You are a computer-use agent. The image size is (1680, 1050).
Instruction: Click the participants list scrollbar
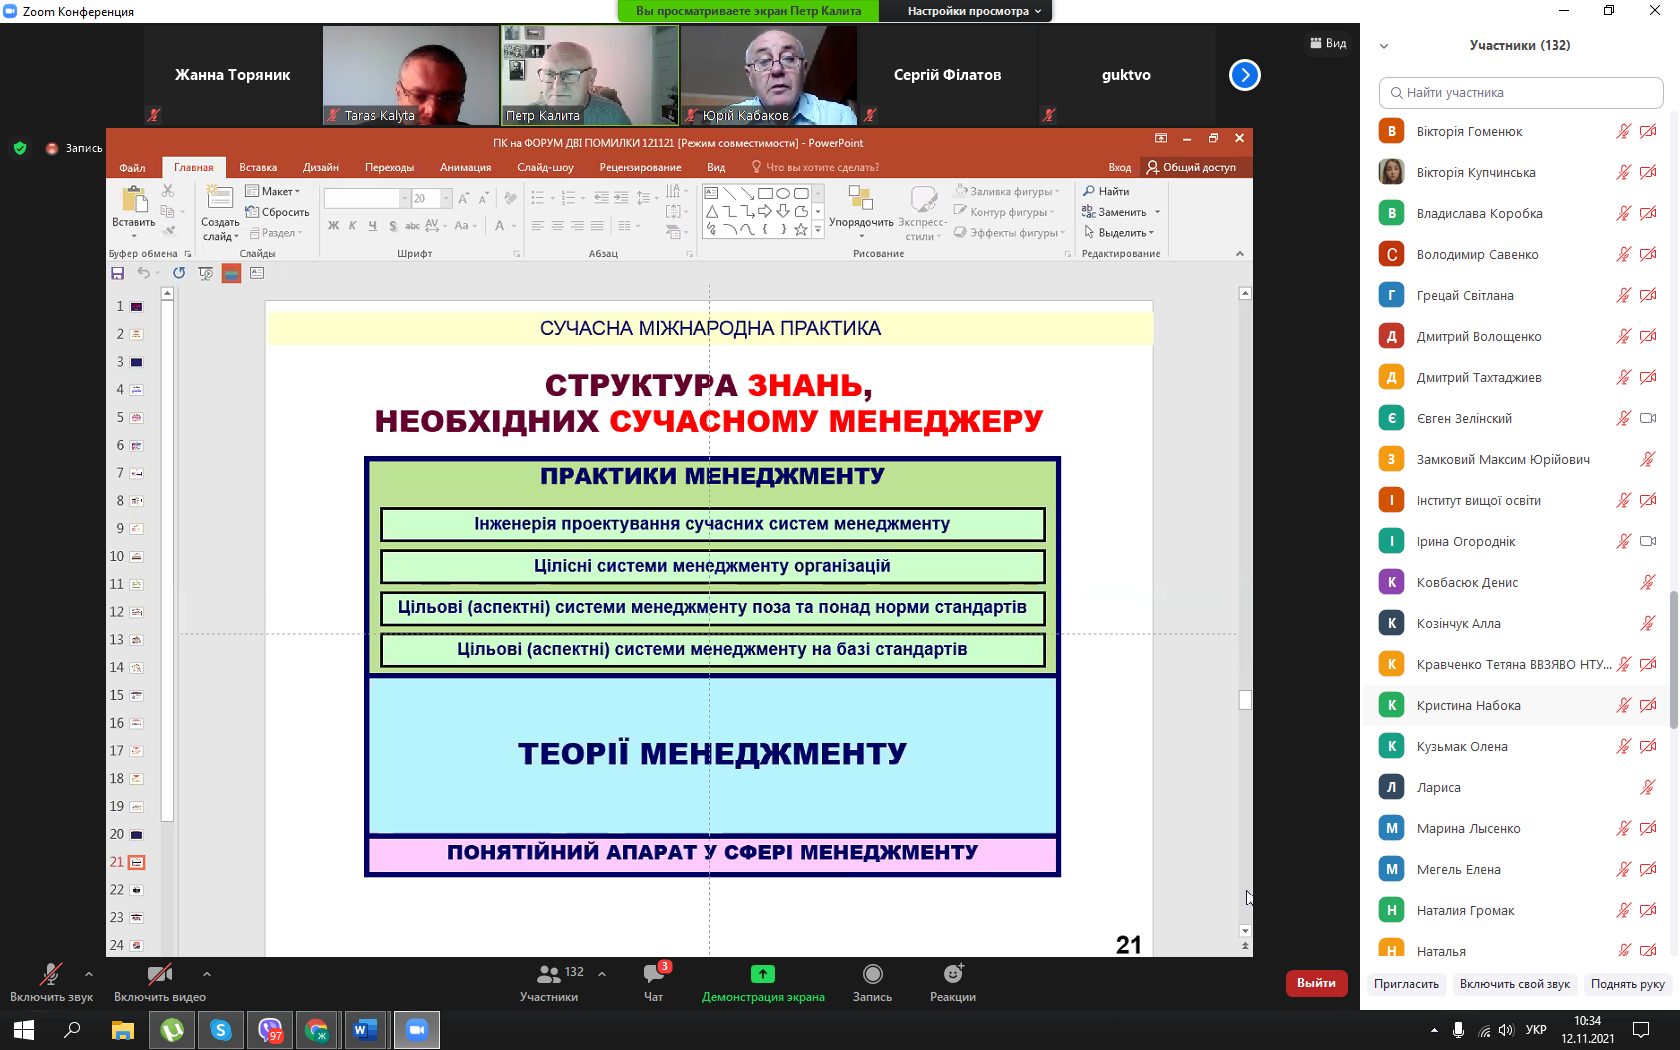[1673, 658]
